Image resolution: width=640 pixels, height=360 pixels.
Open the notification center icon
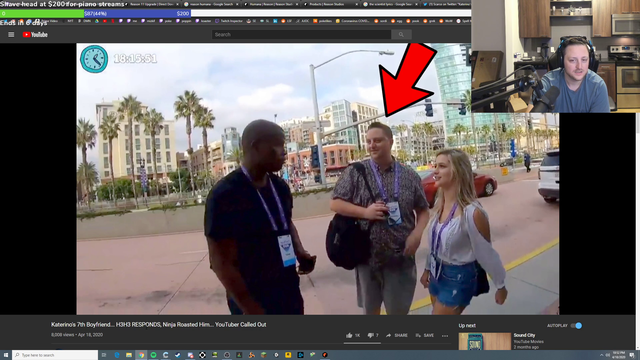pyautogui.click(x=632, y=355)
